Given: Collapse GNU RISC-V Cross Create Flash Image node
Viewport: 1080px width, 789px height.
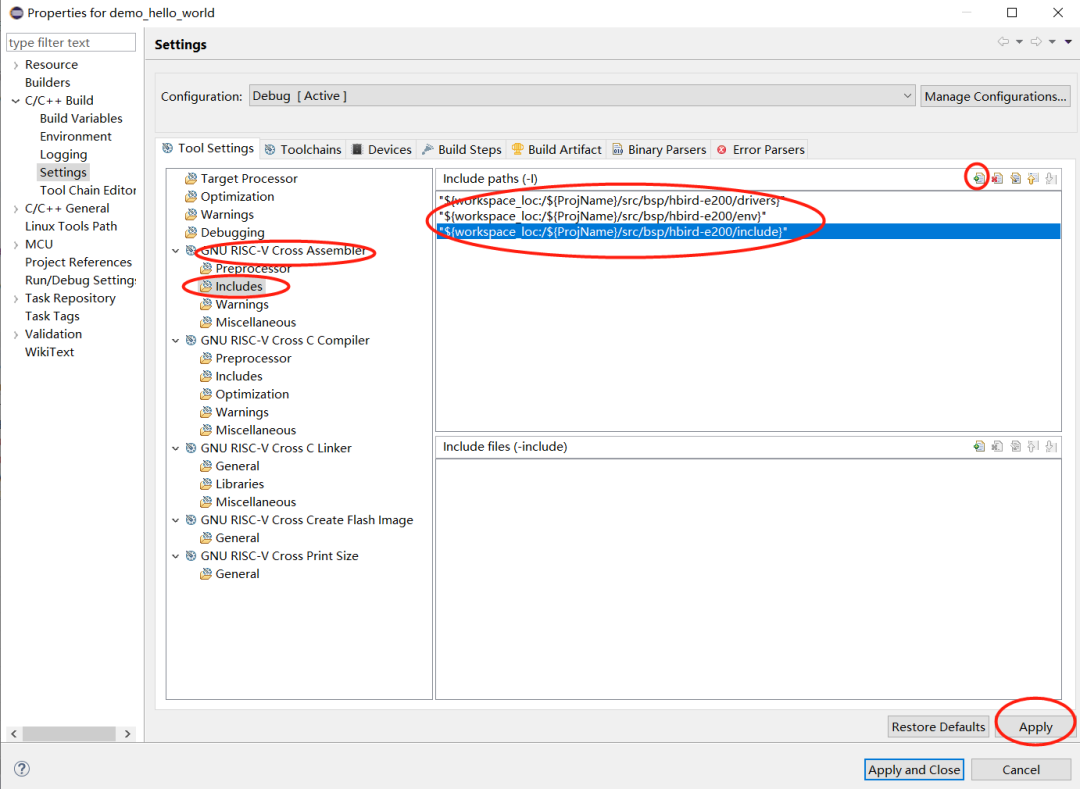Looking at the screenshot, I should pos(176,520).
